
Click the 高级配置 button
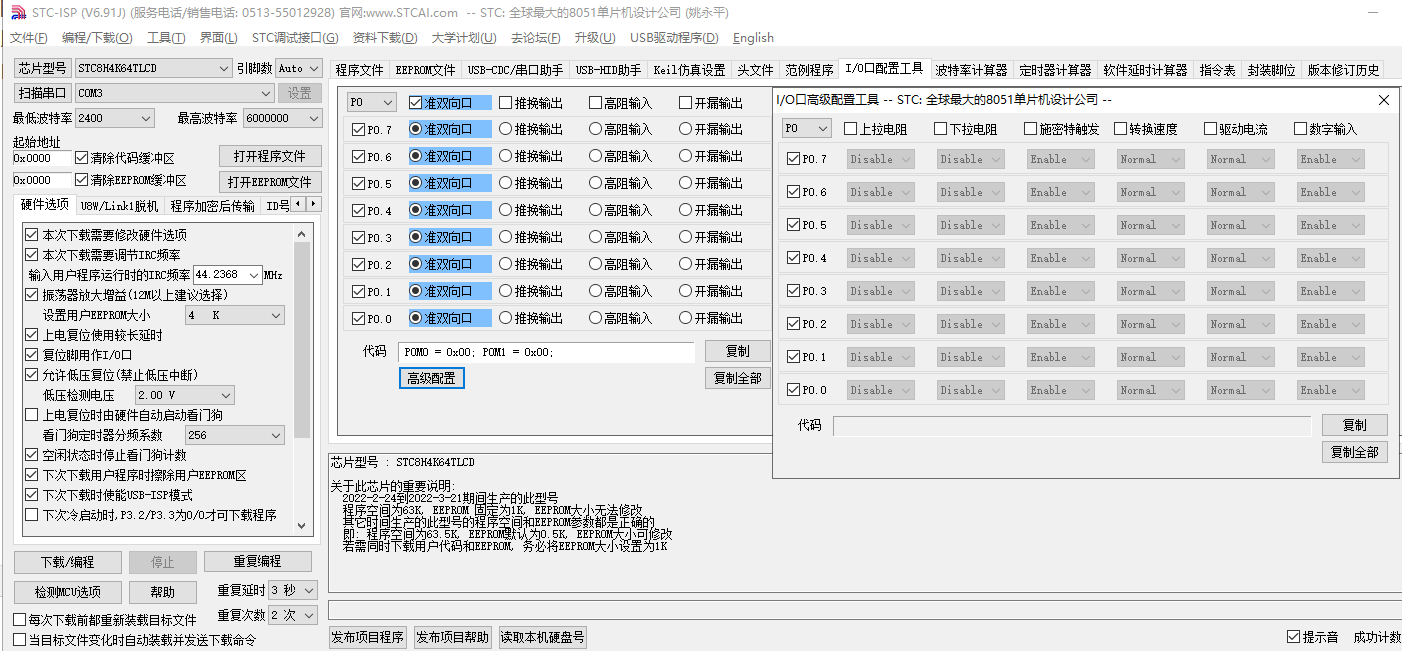[x=432, y=378]
